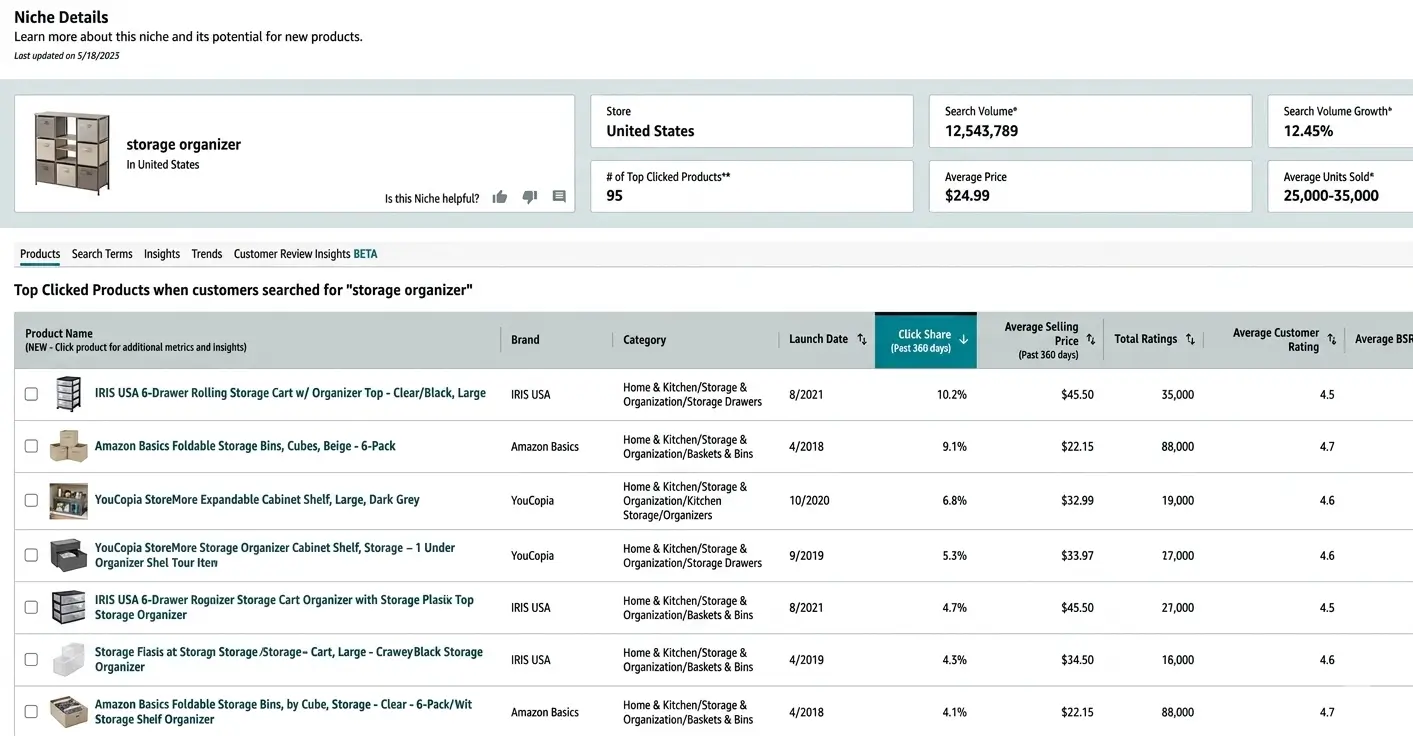Click the Amazon Basics brand in the 9.1% row

pyautogui.click(x=545, y=447)
